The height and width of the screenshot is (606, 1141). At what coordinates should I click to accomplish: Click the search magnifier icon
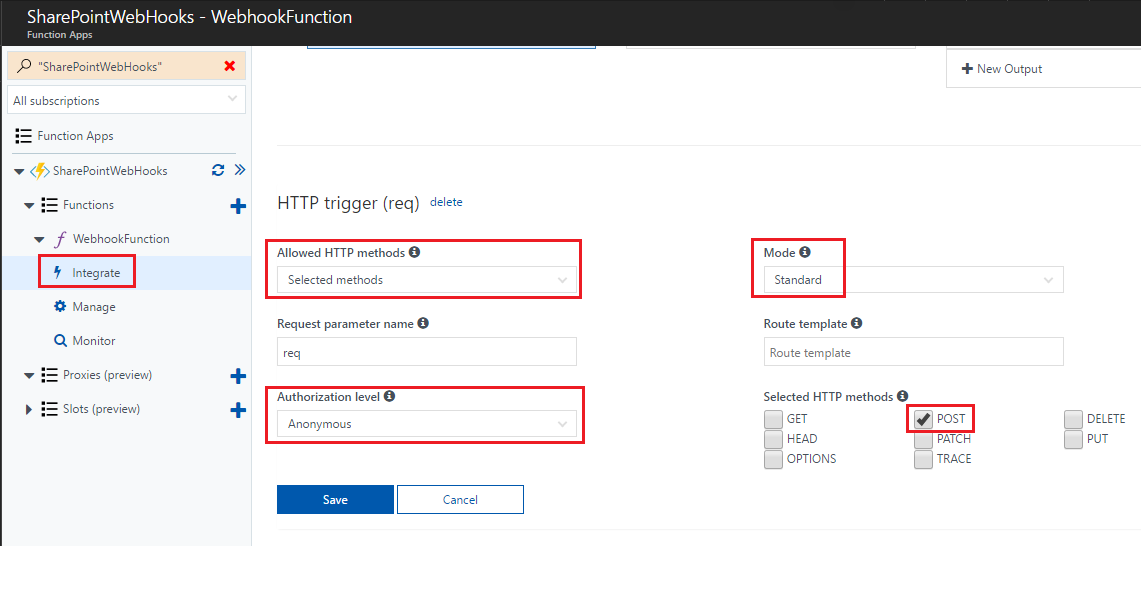click(24, 66)
